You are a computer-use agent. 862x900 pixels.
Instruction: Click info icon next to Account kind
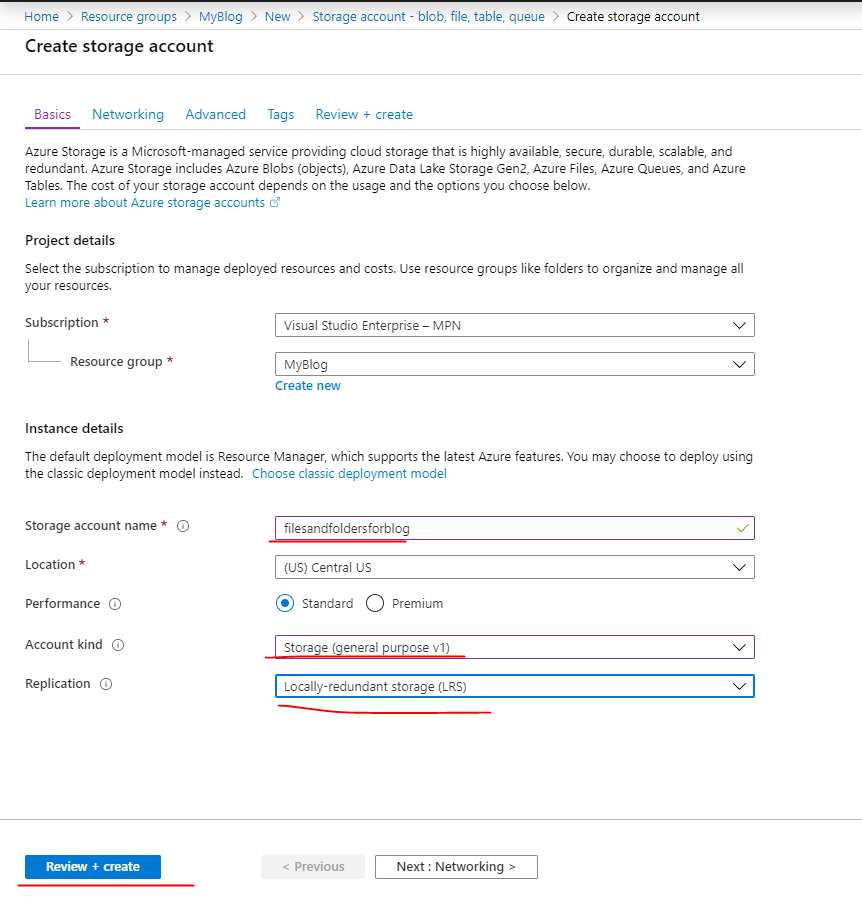coord(118,645)
